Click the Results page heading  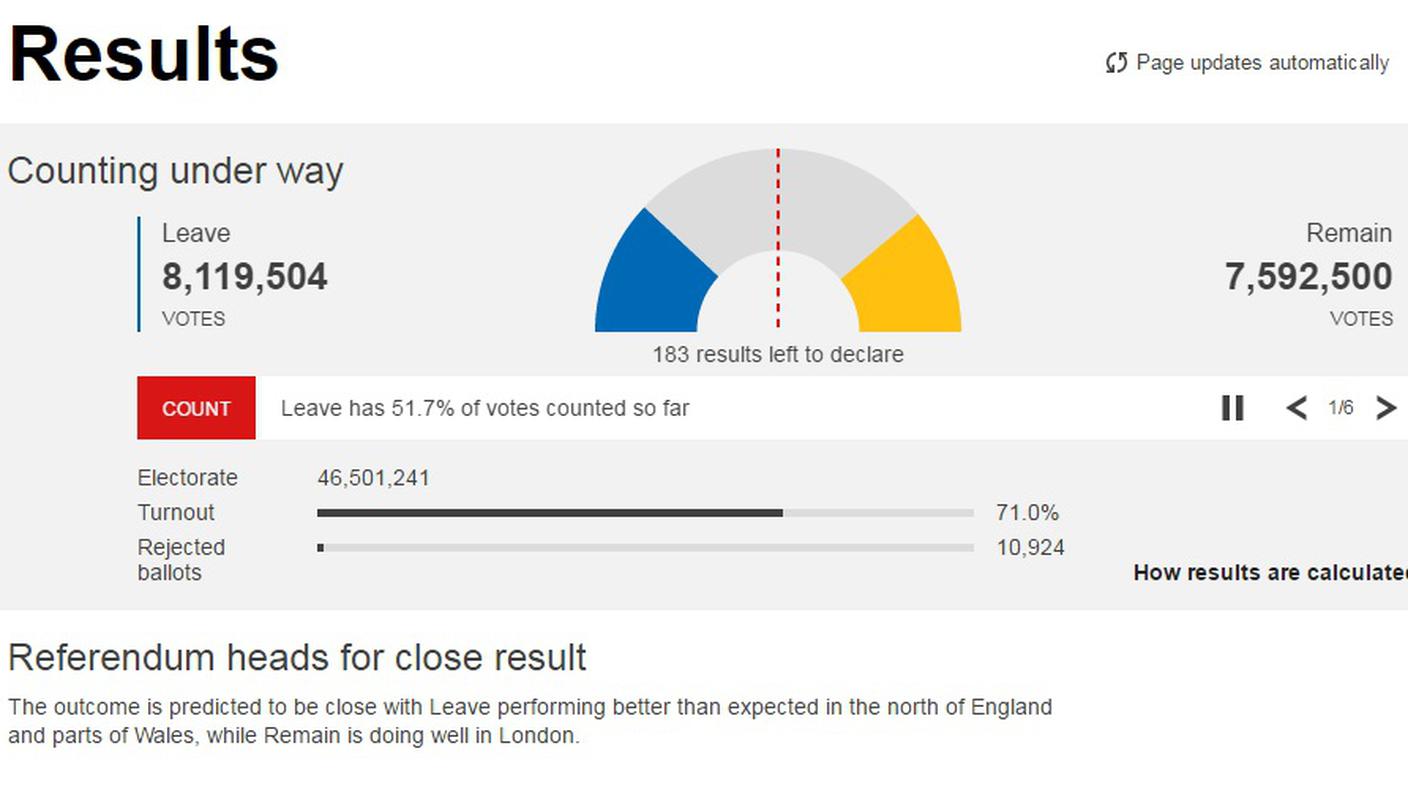pyautogui.click(x=144, y=54)
